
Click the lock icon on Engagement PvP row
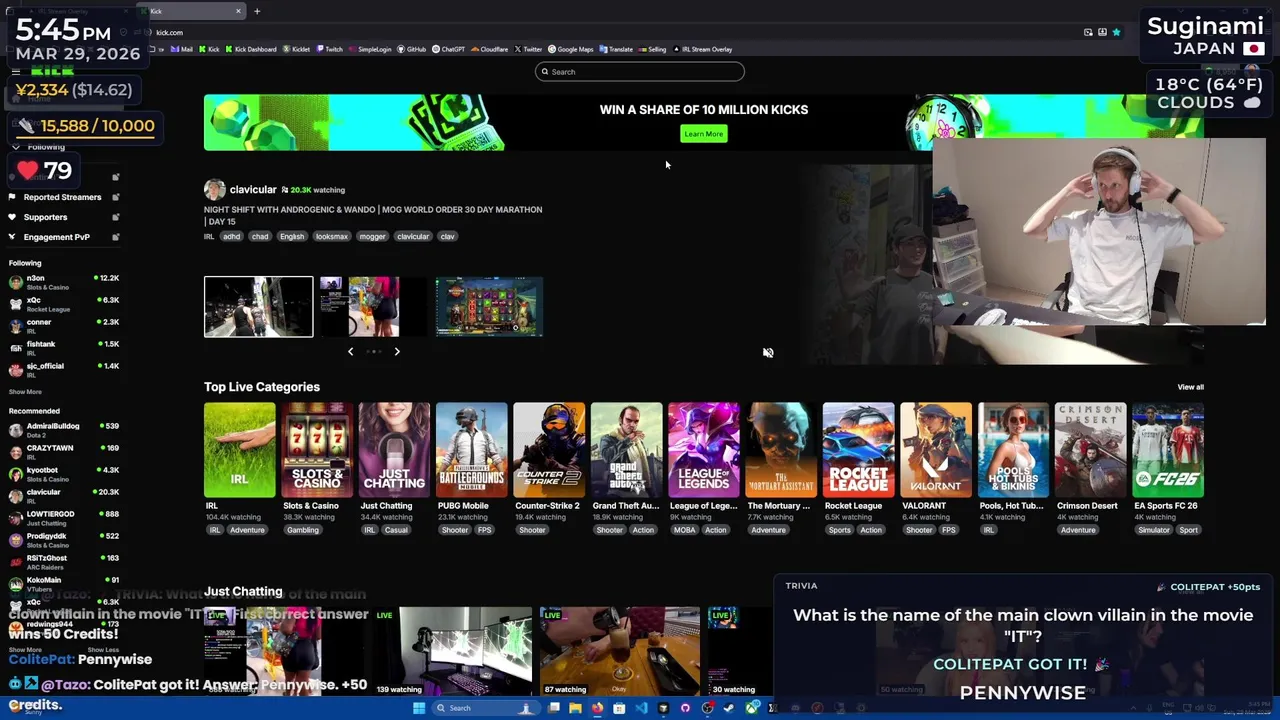coord(116,237)
